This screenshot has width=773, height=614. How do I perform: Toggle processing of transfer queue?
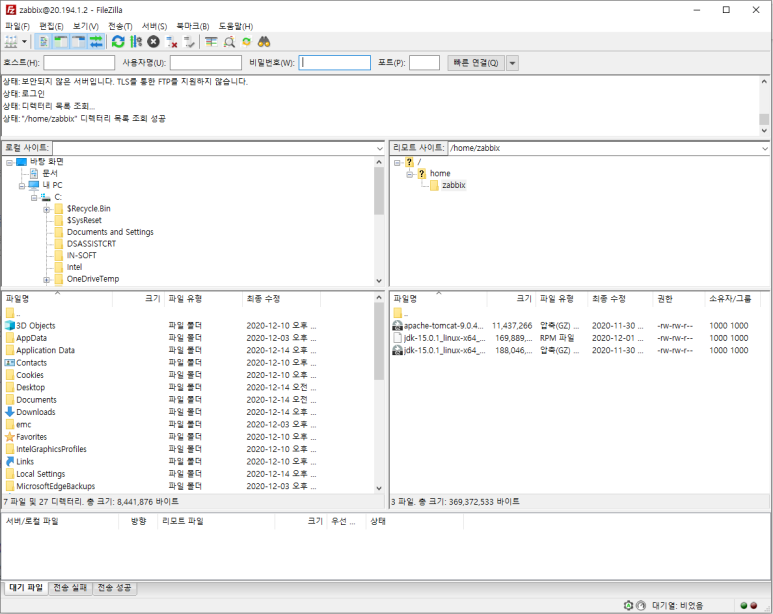pyautogui.click(x=136, y=42)
